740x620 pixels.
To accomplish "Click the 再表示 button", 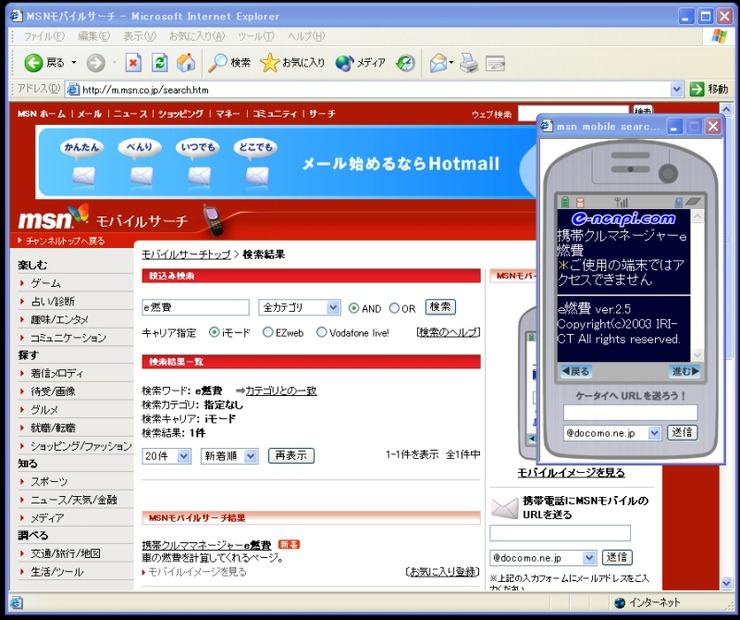I will click(x=291, y=456).
